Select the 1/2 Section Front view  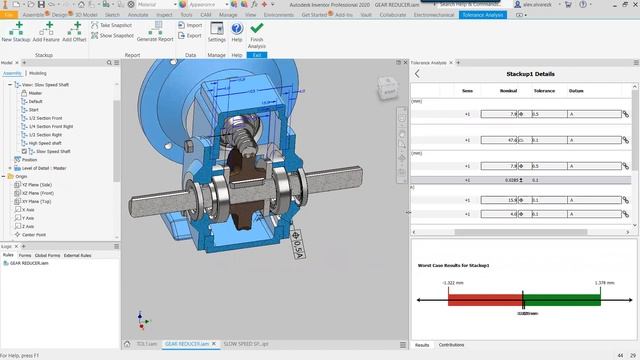[45, 118]
